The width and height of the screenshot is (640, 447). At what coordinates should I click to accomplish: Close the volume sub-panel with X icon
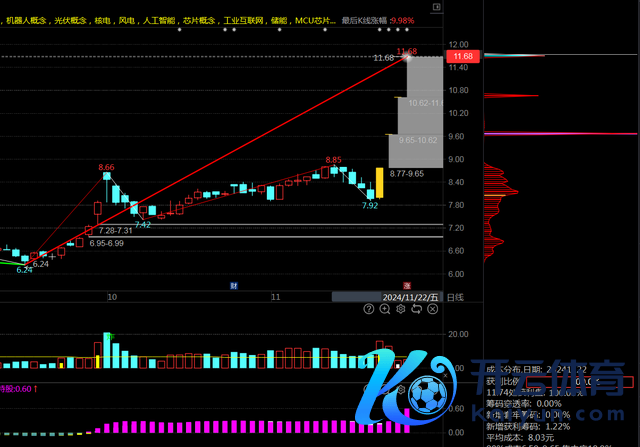[x=432, y=309]
